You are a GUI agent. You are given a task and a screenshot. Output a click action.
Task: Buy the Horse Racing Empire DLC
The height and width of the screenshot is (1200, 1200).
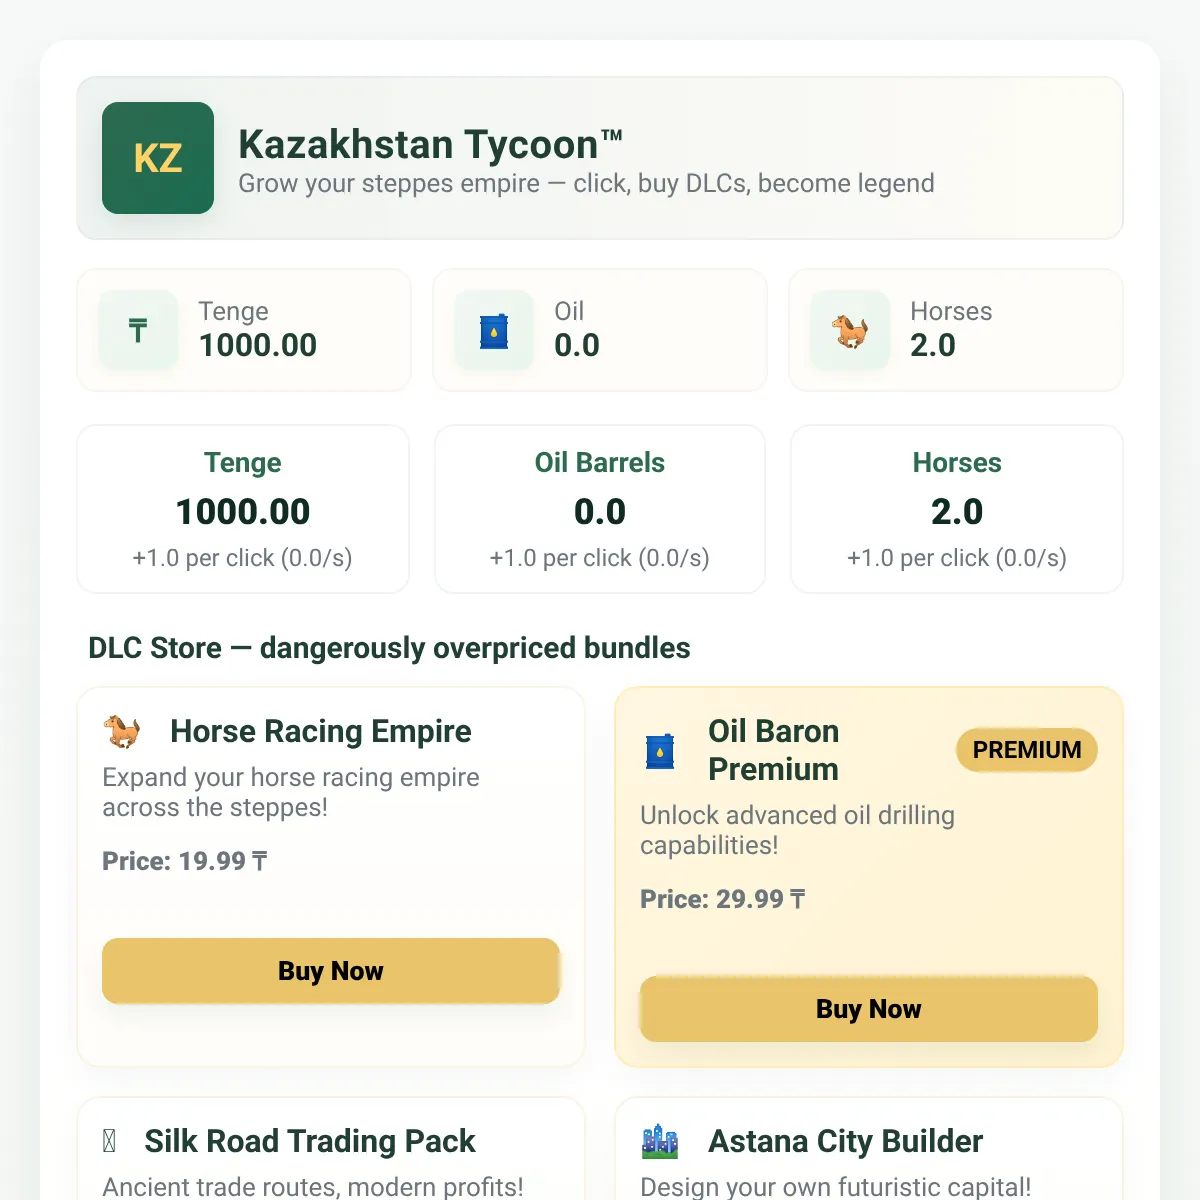click(331, 971)
